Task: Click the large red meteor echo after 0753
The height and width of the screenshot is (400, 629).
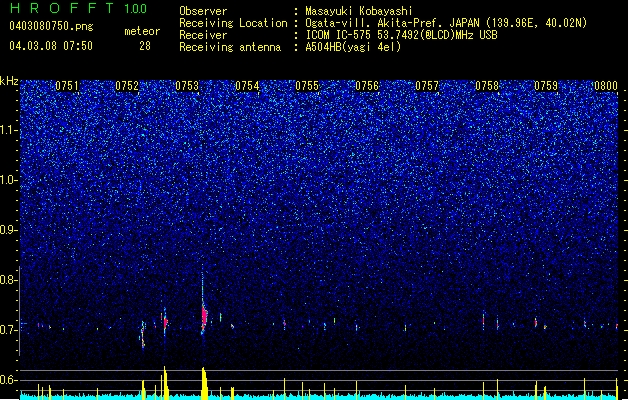Action: coord(204,316)
